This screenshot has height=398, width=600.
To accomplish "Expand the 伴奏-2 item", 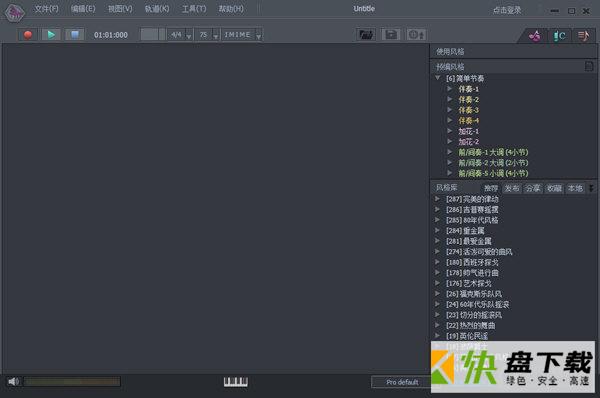I will [450, 99].
